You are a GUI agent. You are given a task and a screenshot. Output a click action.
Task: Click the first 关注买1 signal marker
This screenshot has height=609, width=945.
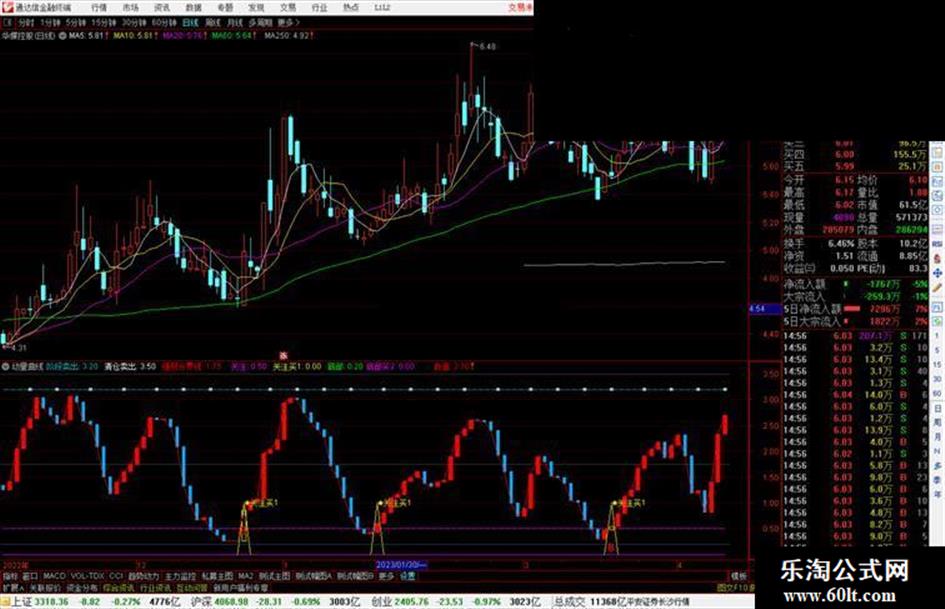pyautogui.click(x=262, y=502)
